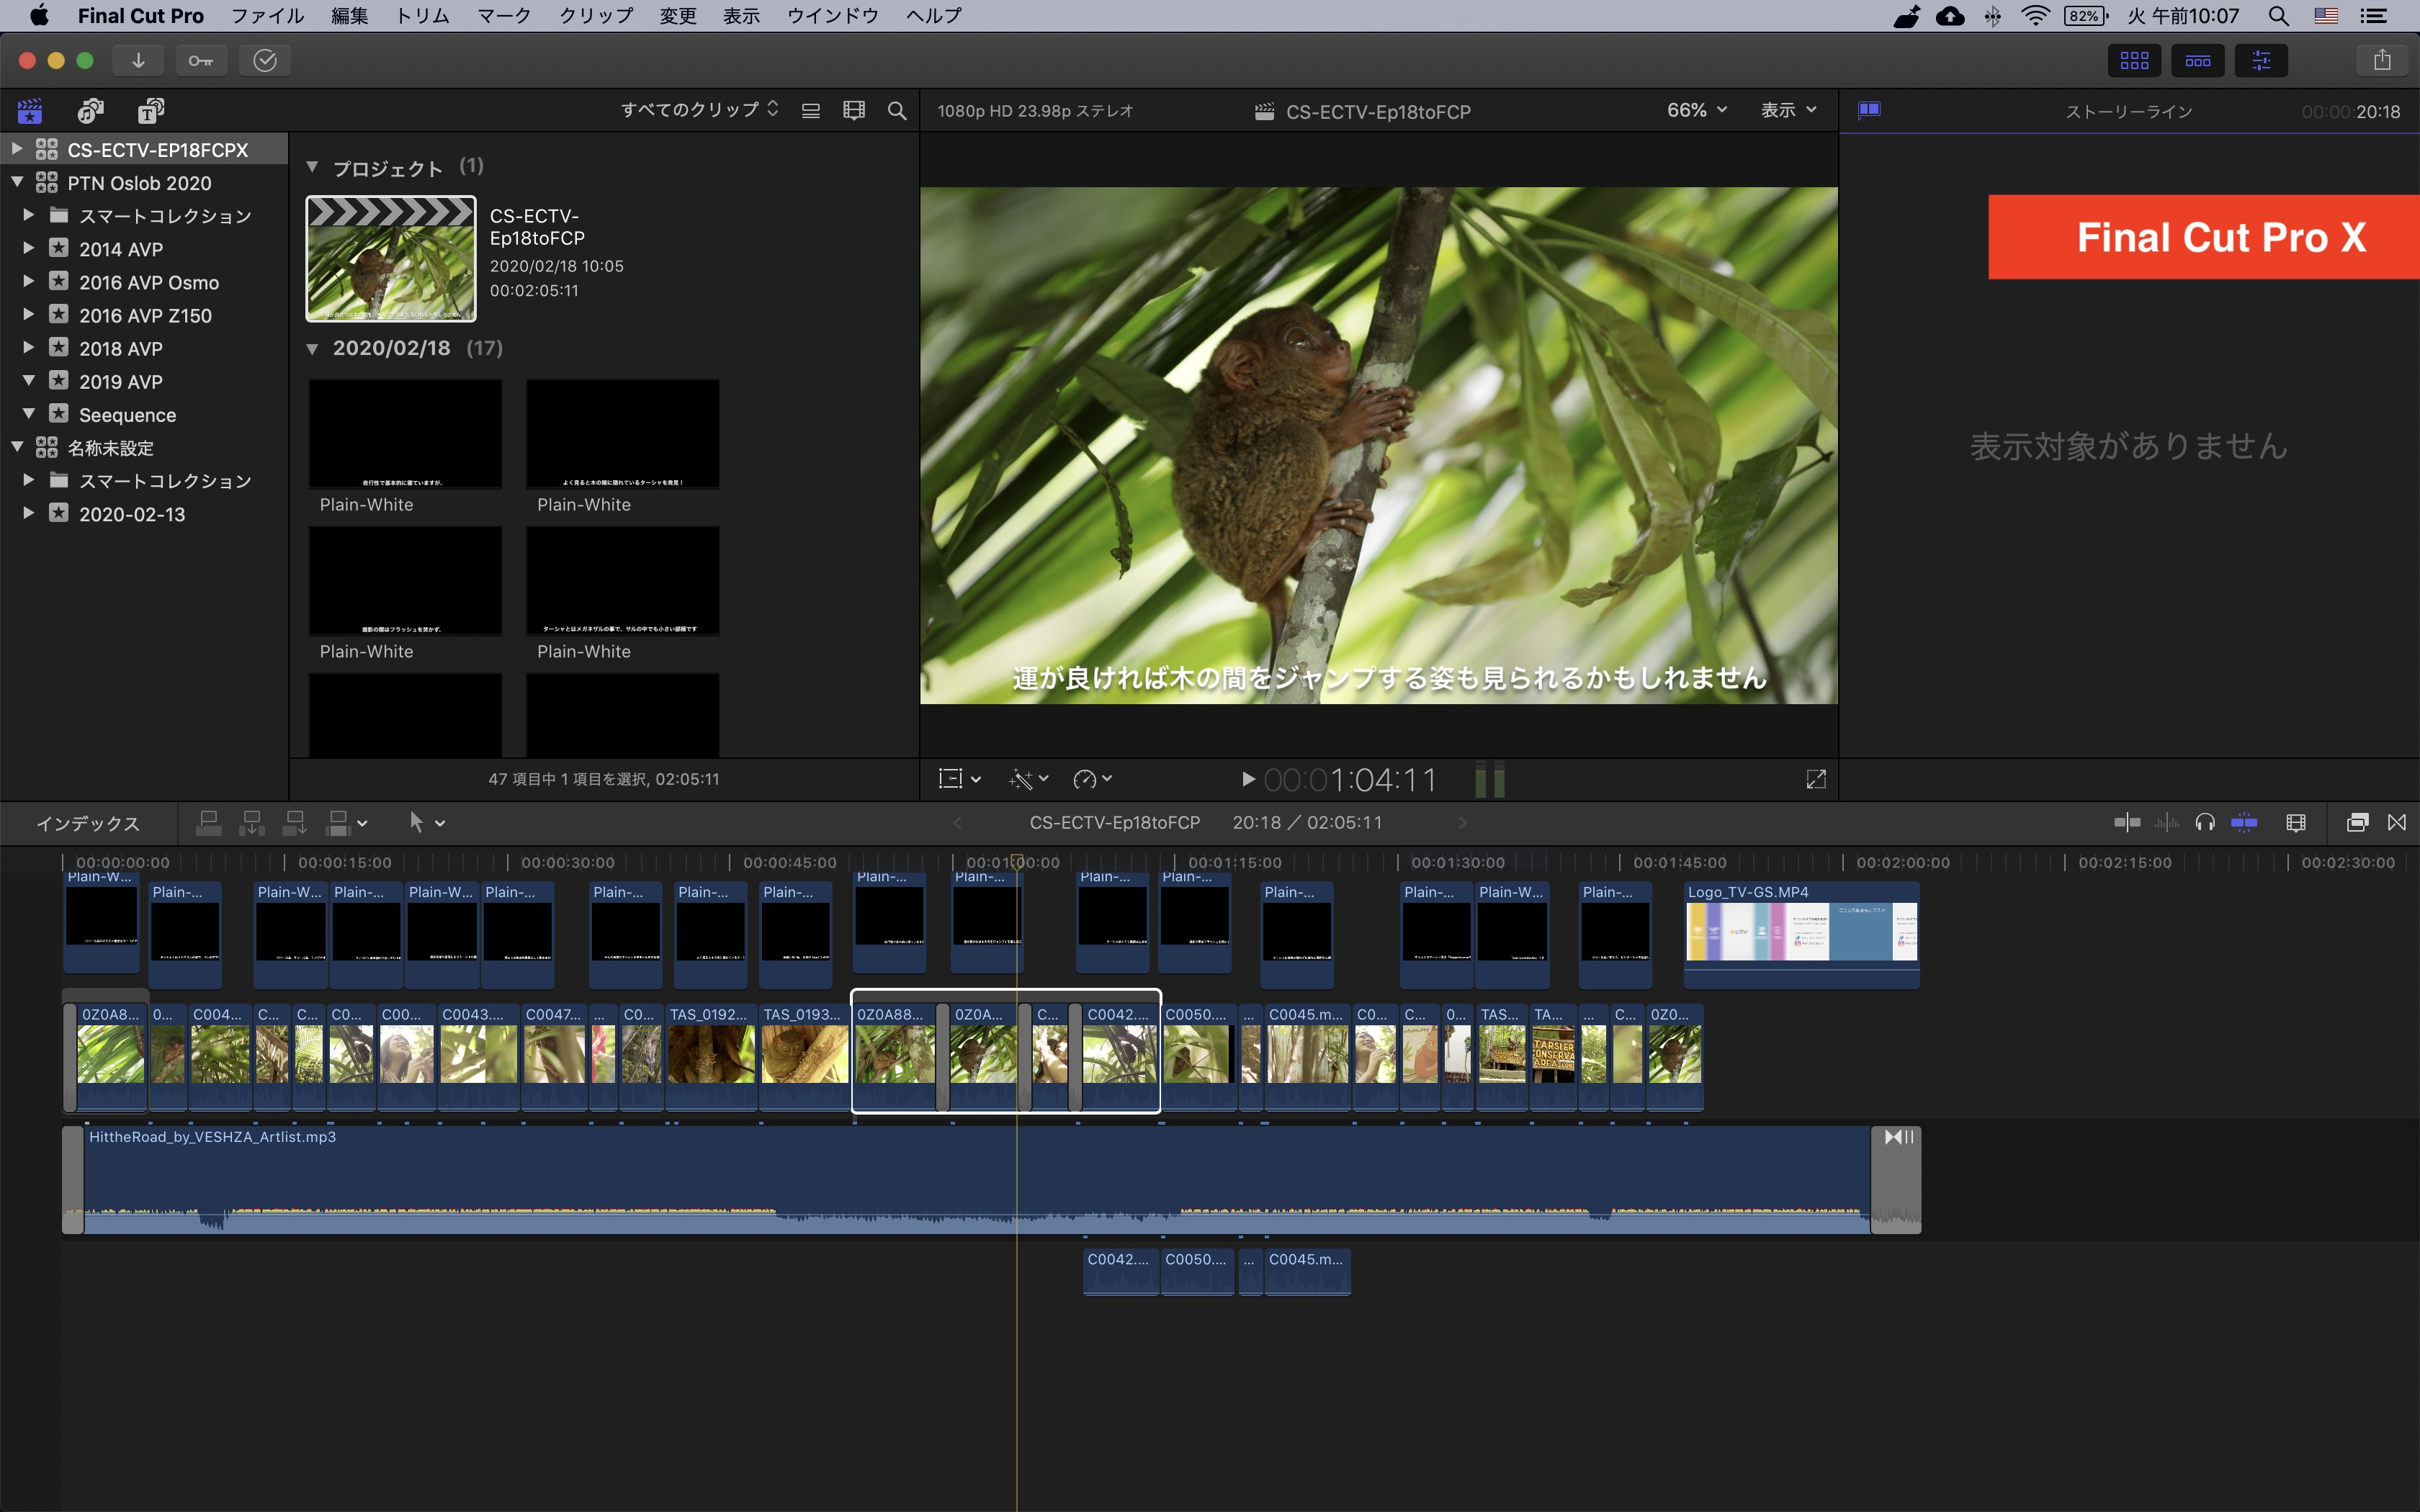The height and width of the screenshot is (1512, 2420).
Task: Click the インデックス button
Action: tap(88, 823)
